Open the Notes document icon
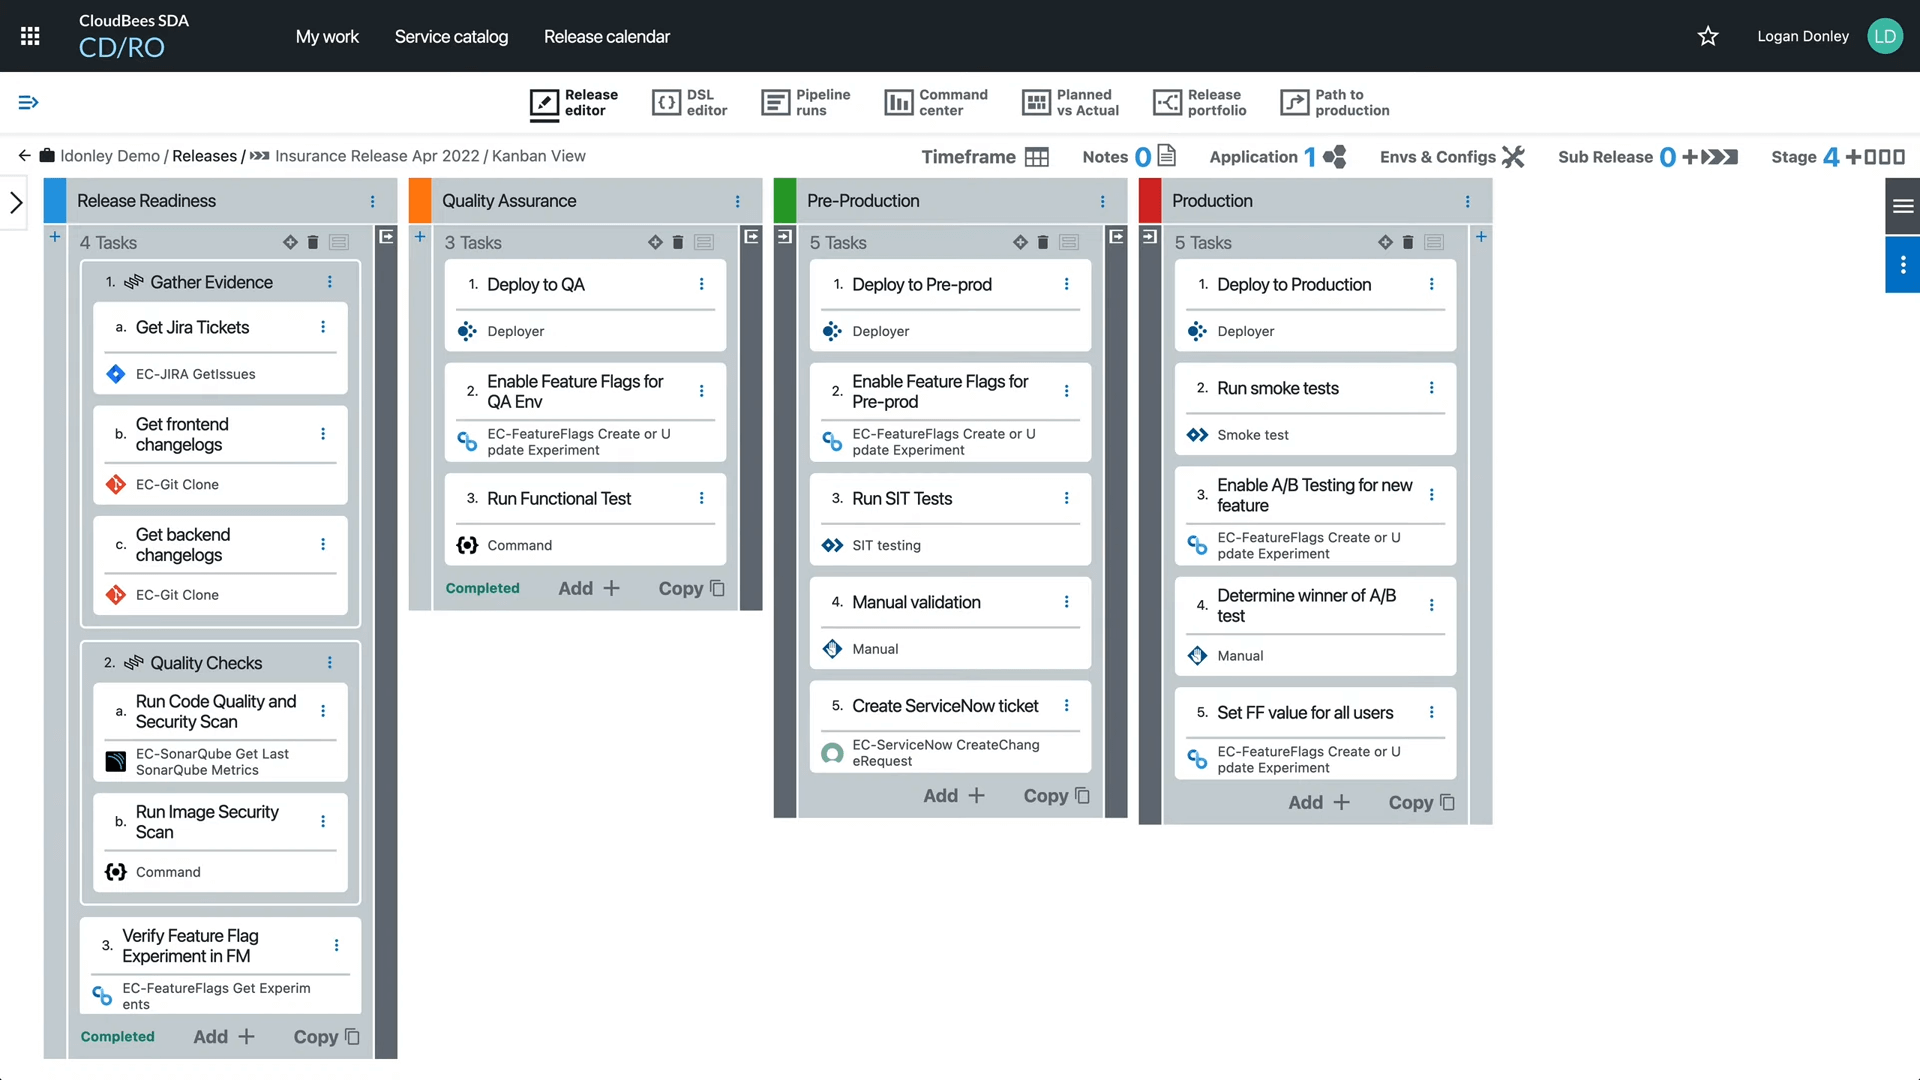The height and width of the screenshot is (1080, 1920). tap(1166, 156)
